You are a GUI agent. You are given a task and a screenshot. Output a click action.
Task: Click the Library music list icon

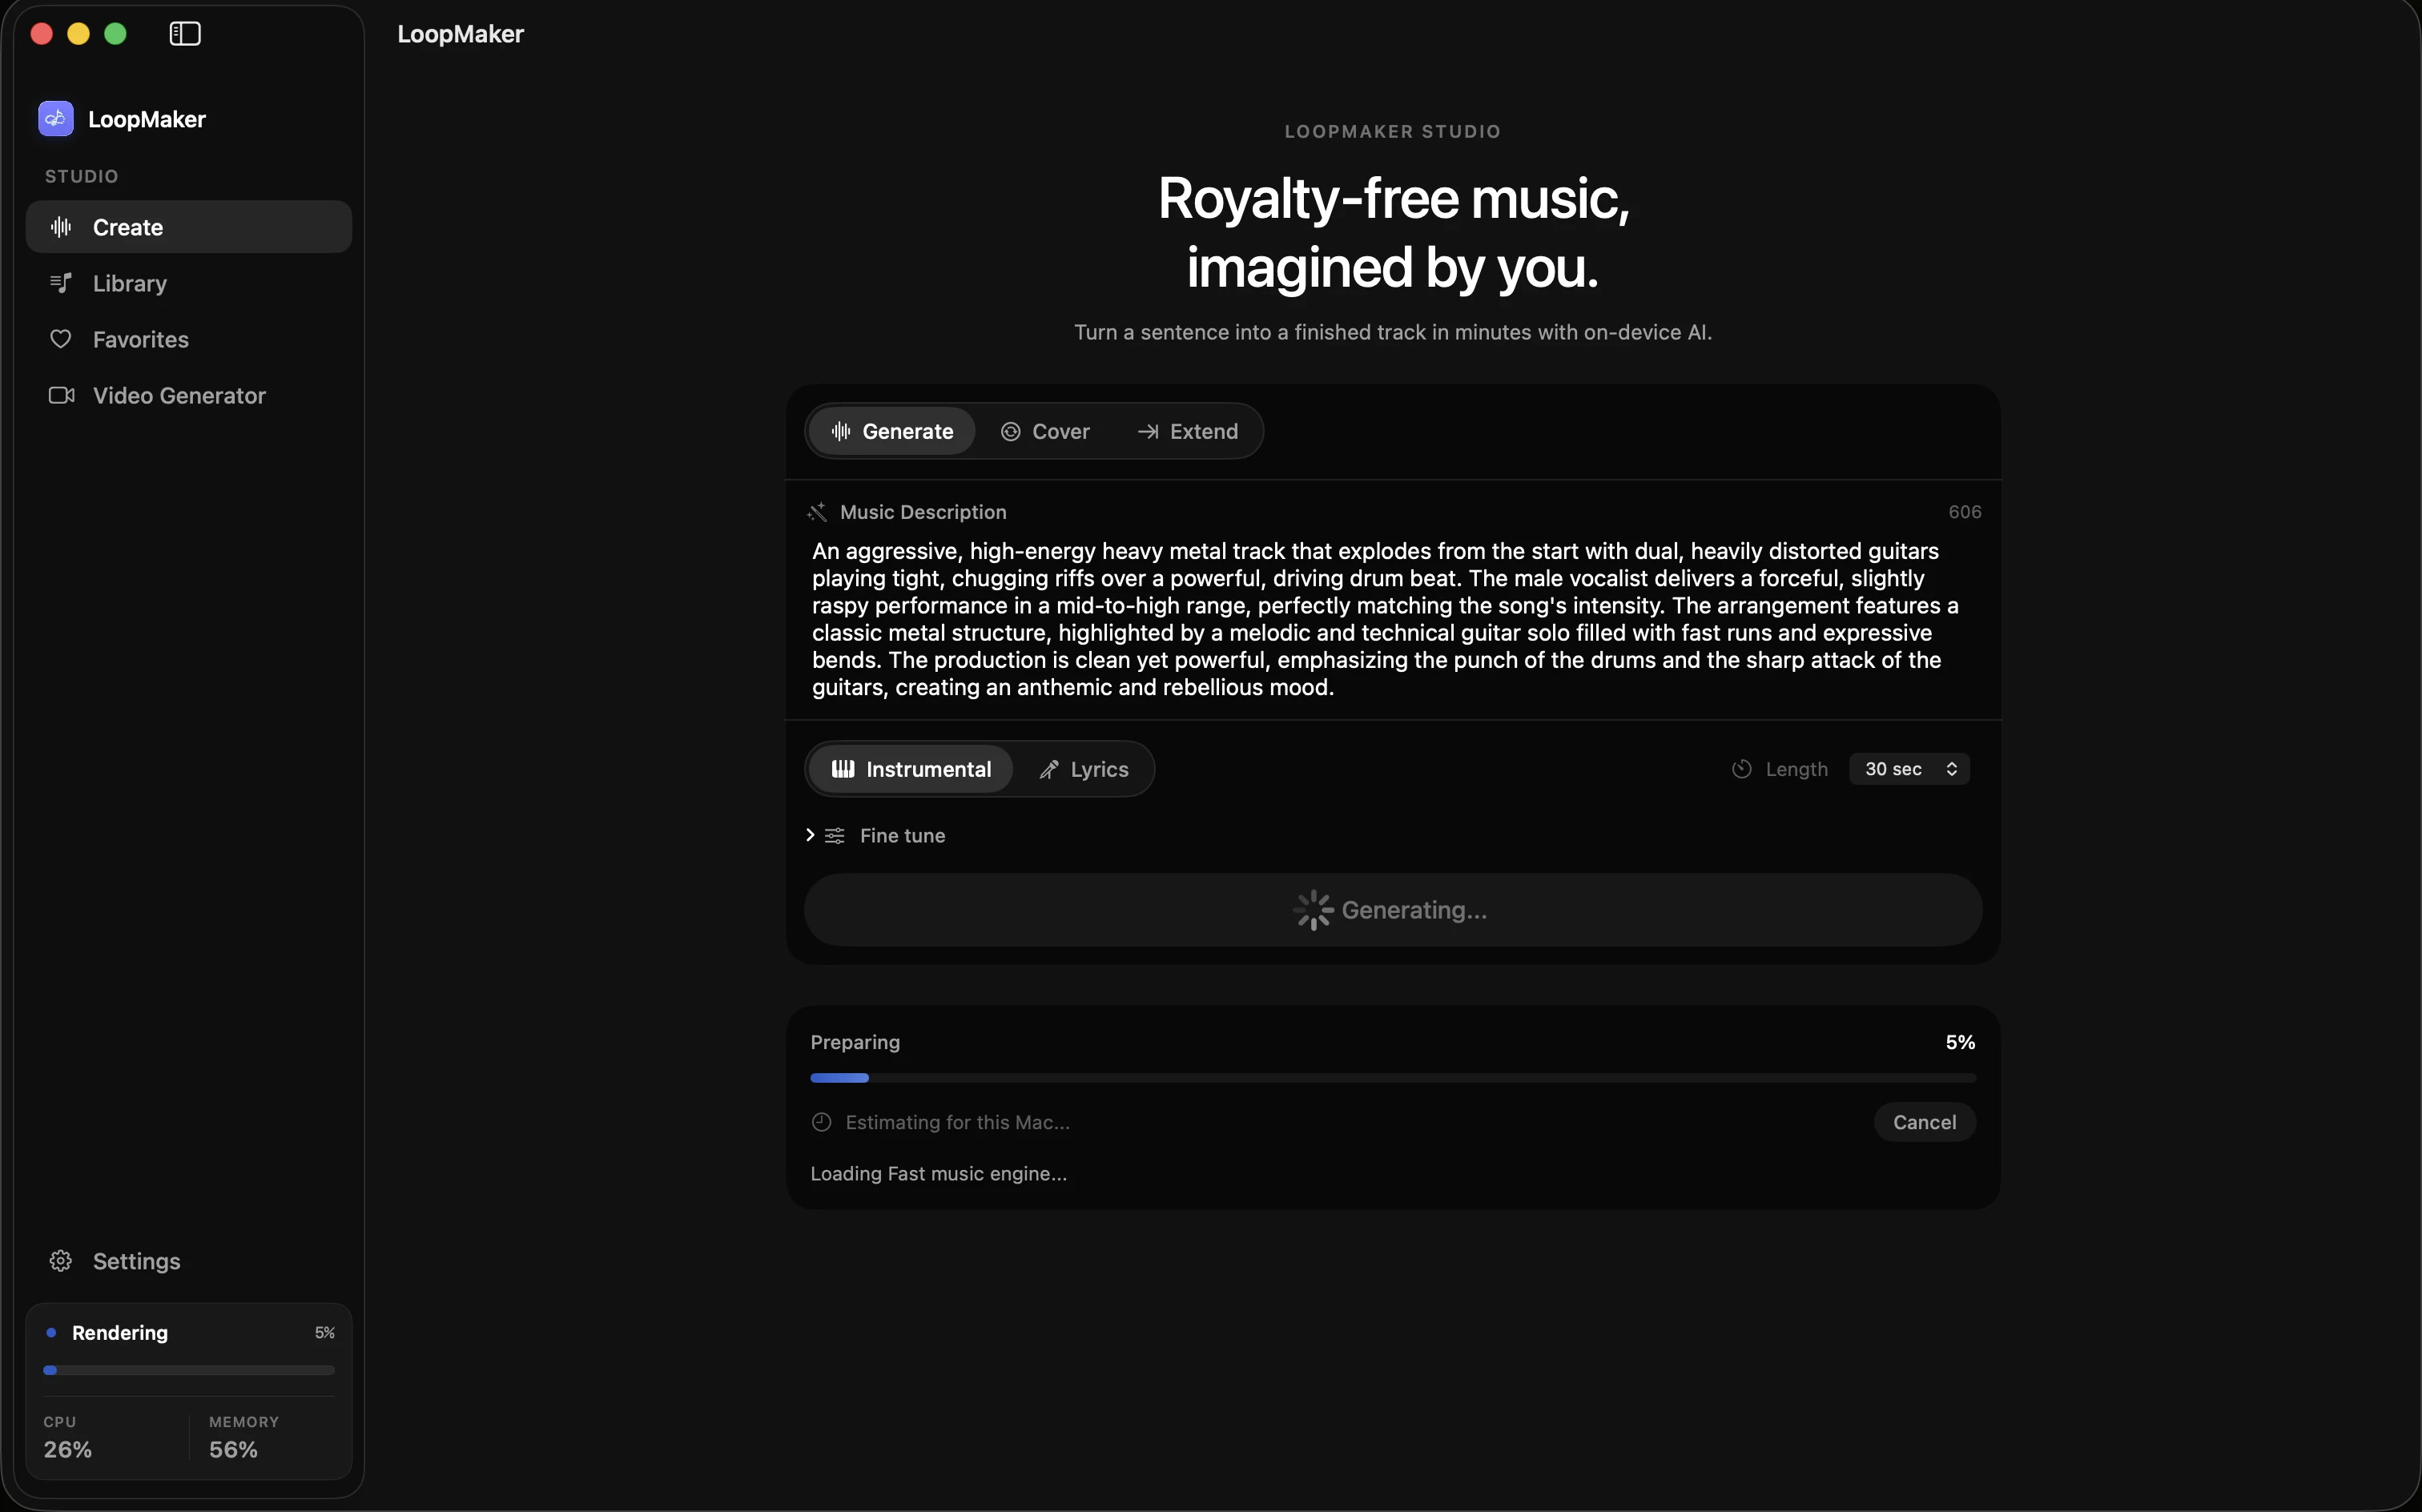pyautogui.click(x=61, y=283)
